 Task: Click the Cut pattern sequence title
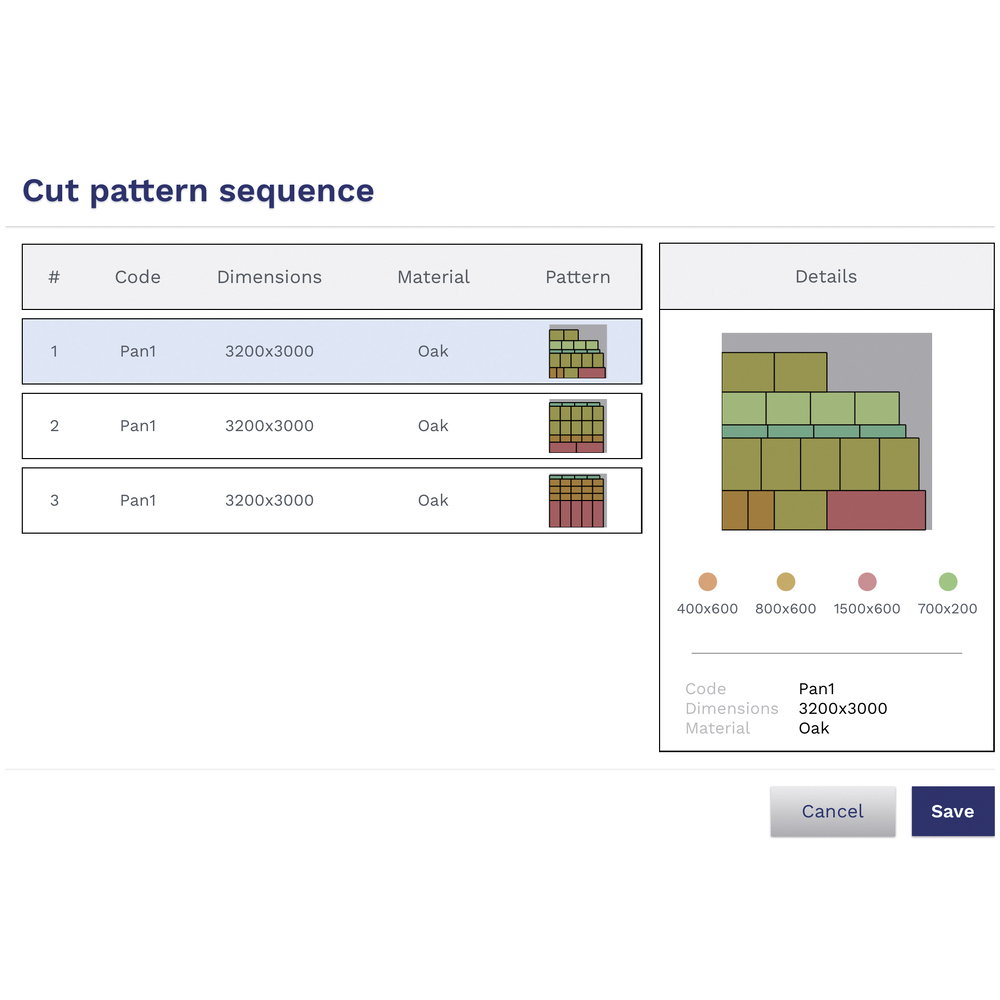coord(197,190)
